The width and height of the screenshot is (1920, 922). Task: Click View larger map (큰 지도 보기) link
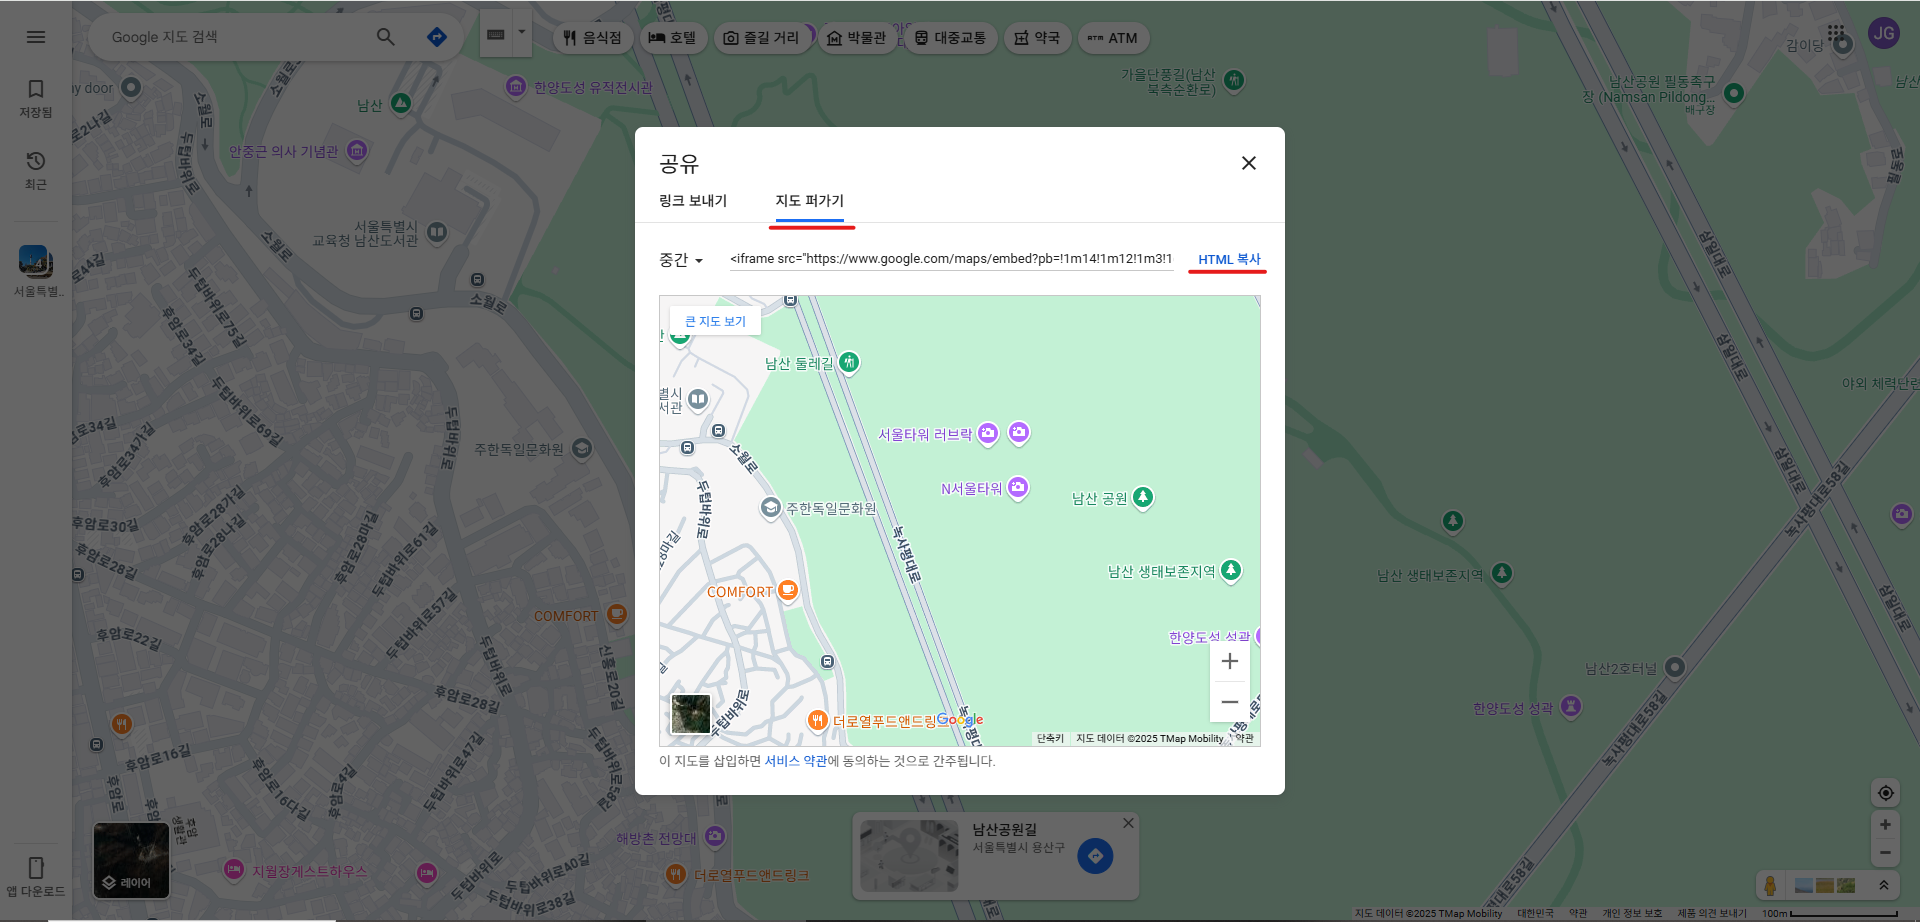(715, 321)
